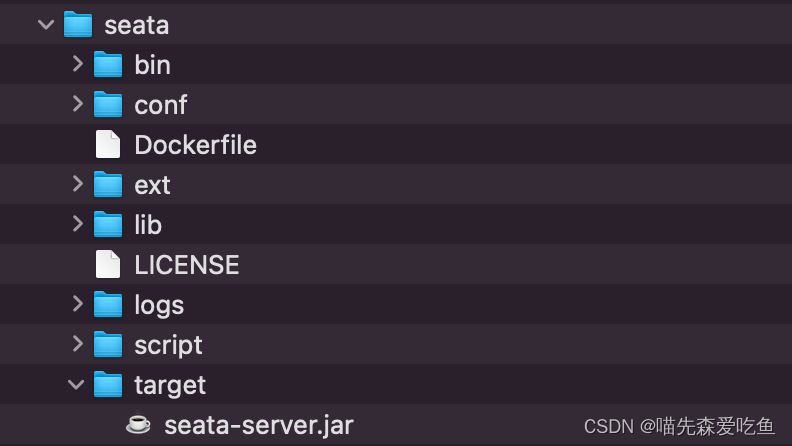
Task: Click the lib folder icon
Action: (107, 224)
